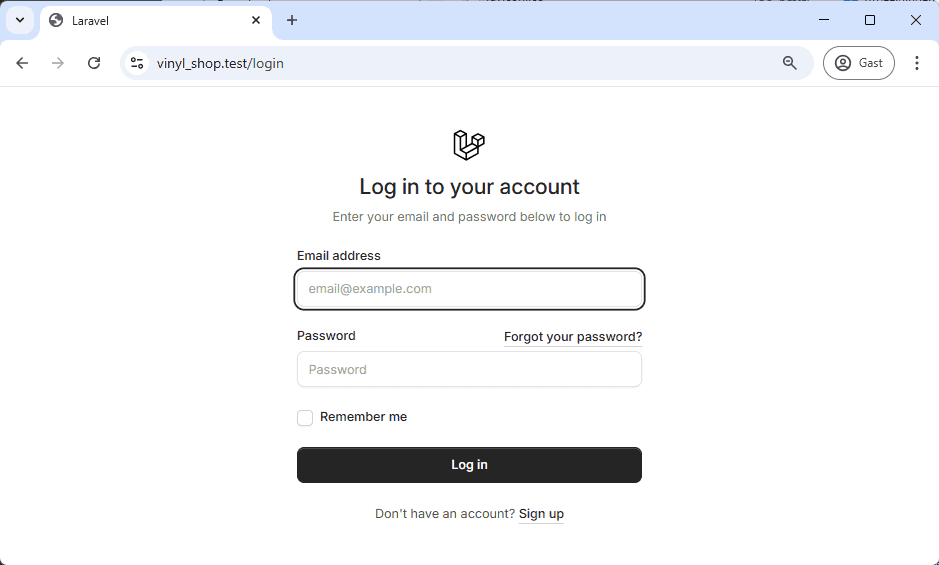Click into the Password field
Image resolution: width=939 pixels, height=565 pixels.
pos(470,369)
